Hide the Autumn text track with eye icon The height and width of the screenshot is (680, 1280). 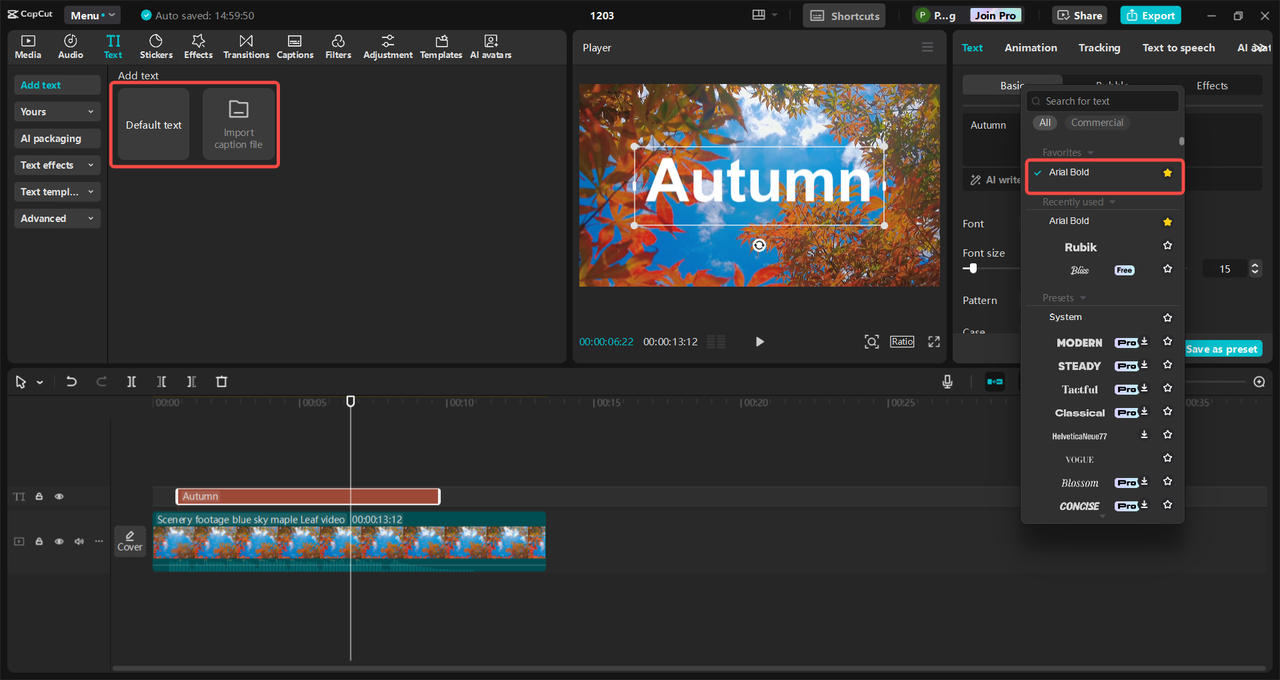[59, 497]
